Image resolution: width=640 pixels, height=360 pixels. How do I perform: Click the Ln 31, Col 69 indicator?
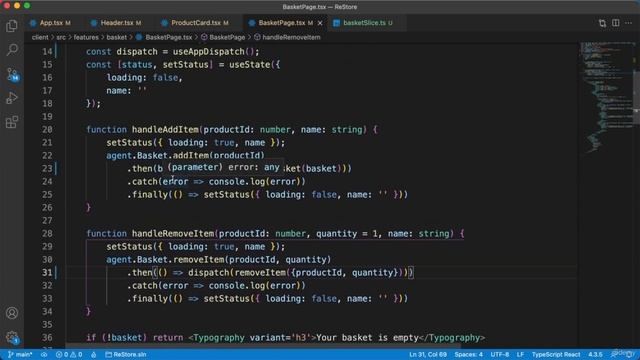[x=428, y=354]
